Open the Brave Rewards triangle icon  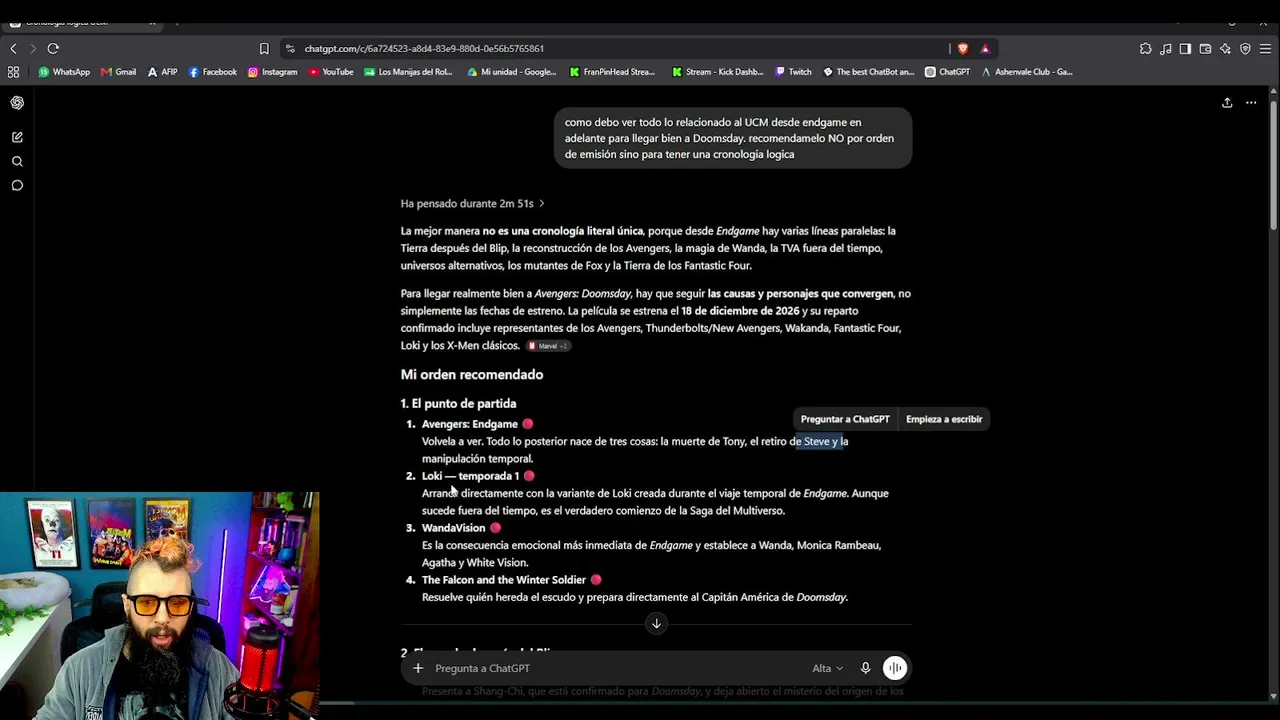click(985, 48)
